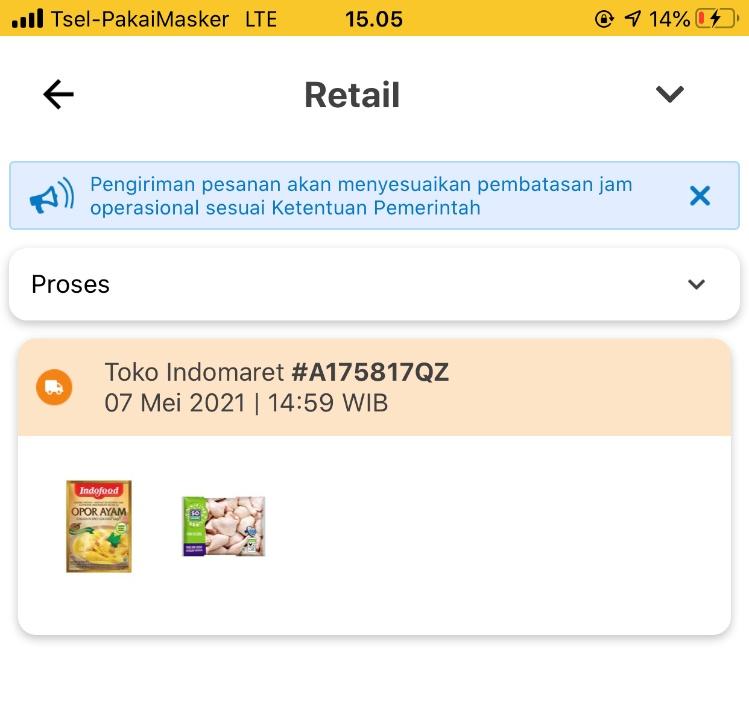View the Indofood Opor Ayam product image
Image resolution: width=749 pixels, height=709 pixels.
(x=99, y=526)
